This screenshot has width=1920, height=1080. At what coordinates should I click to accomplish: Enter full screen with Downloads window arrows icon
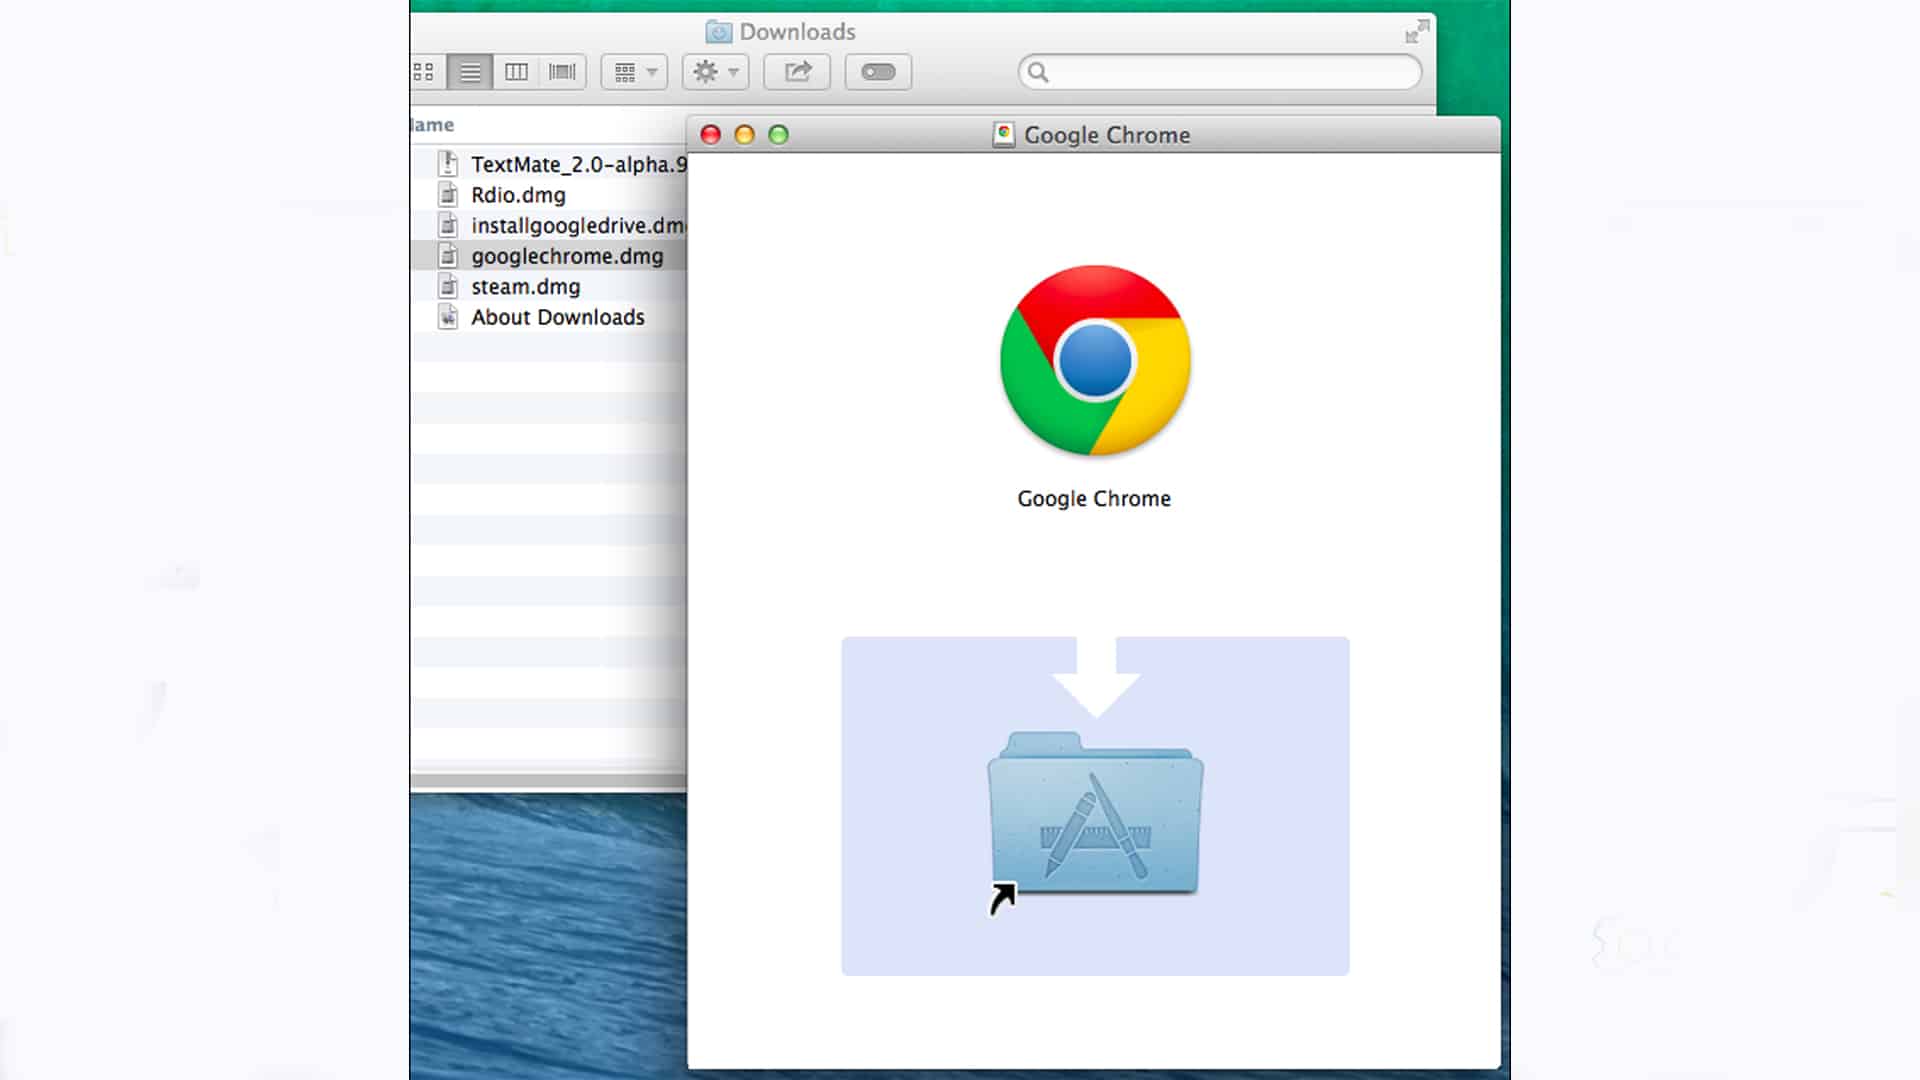tap(1417, 33)
